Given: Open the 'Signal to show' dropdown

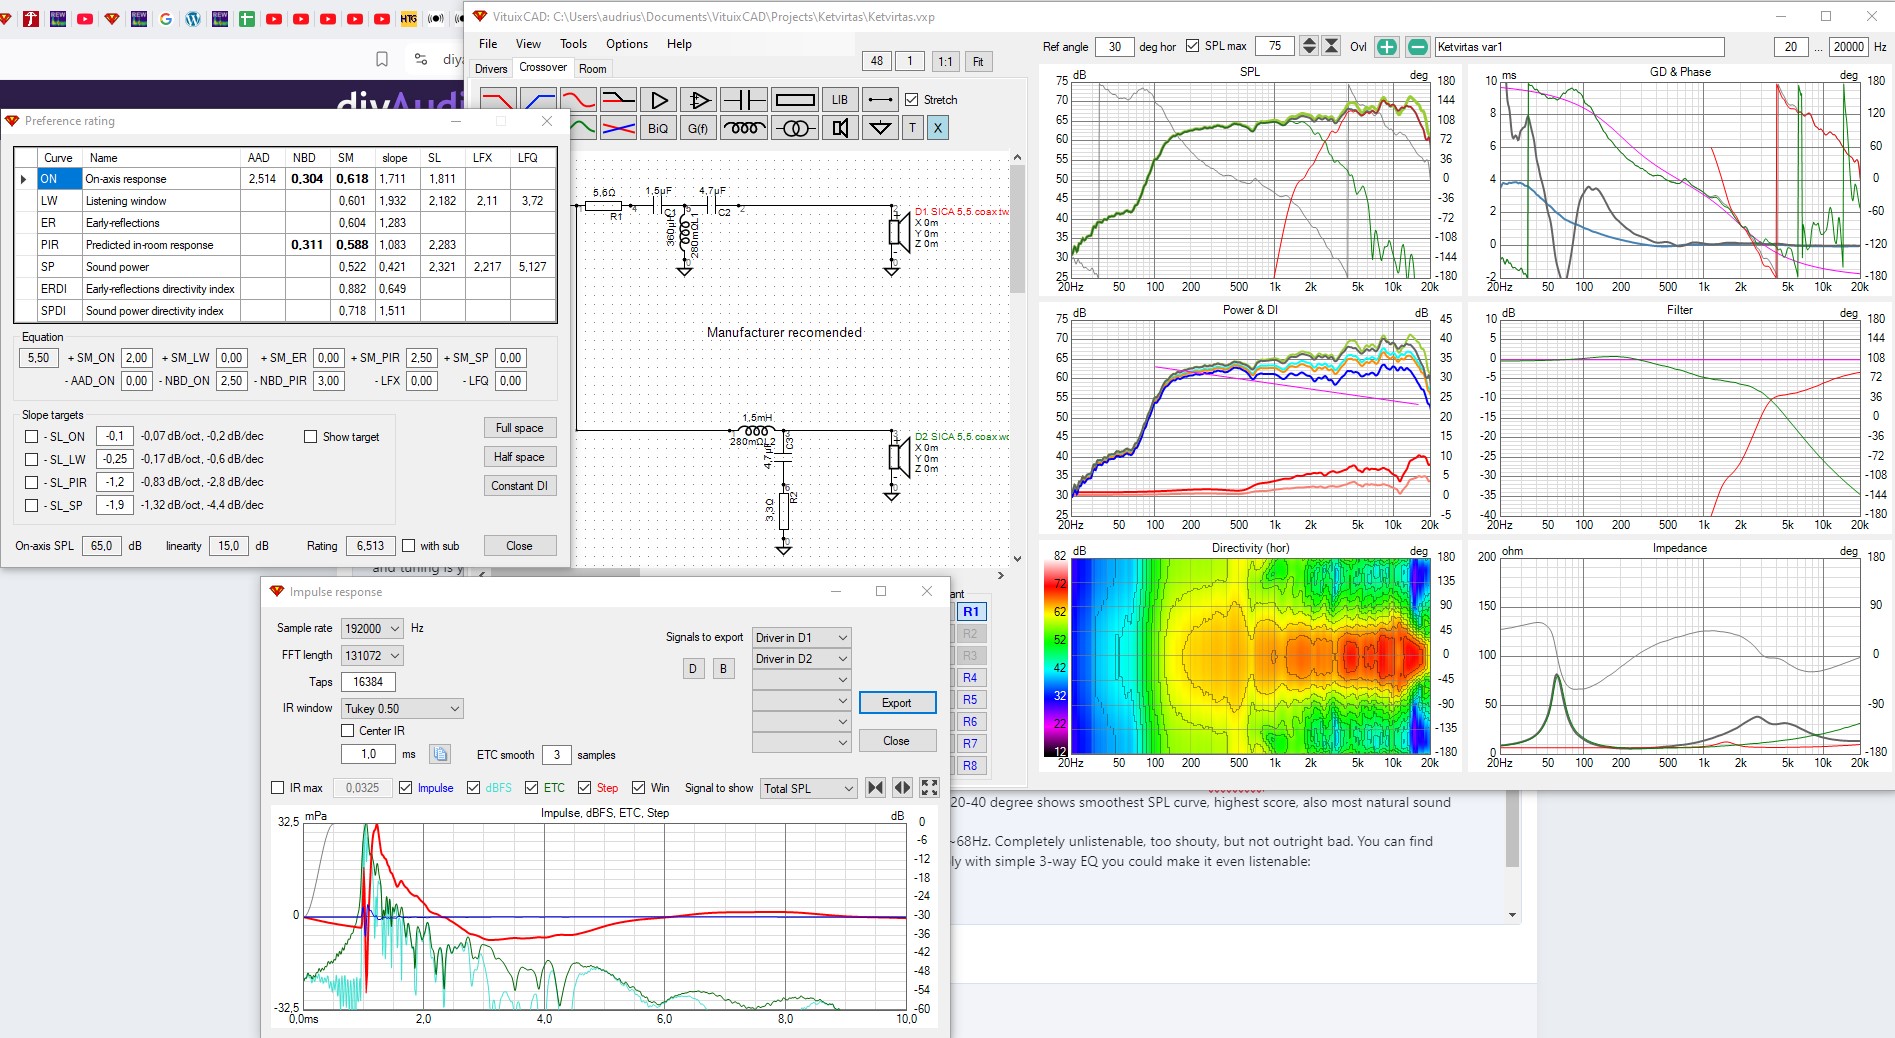Looking at the screenshot, I should point(809,789).
